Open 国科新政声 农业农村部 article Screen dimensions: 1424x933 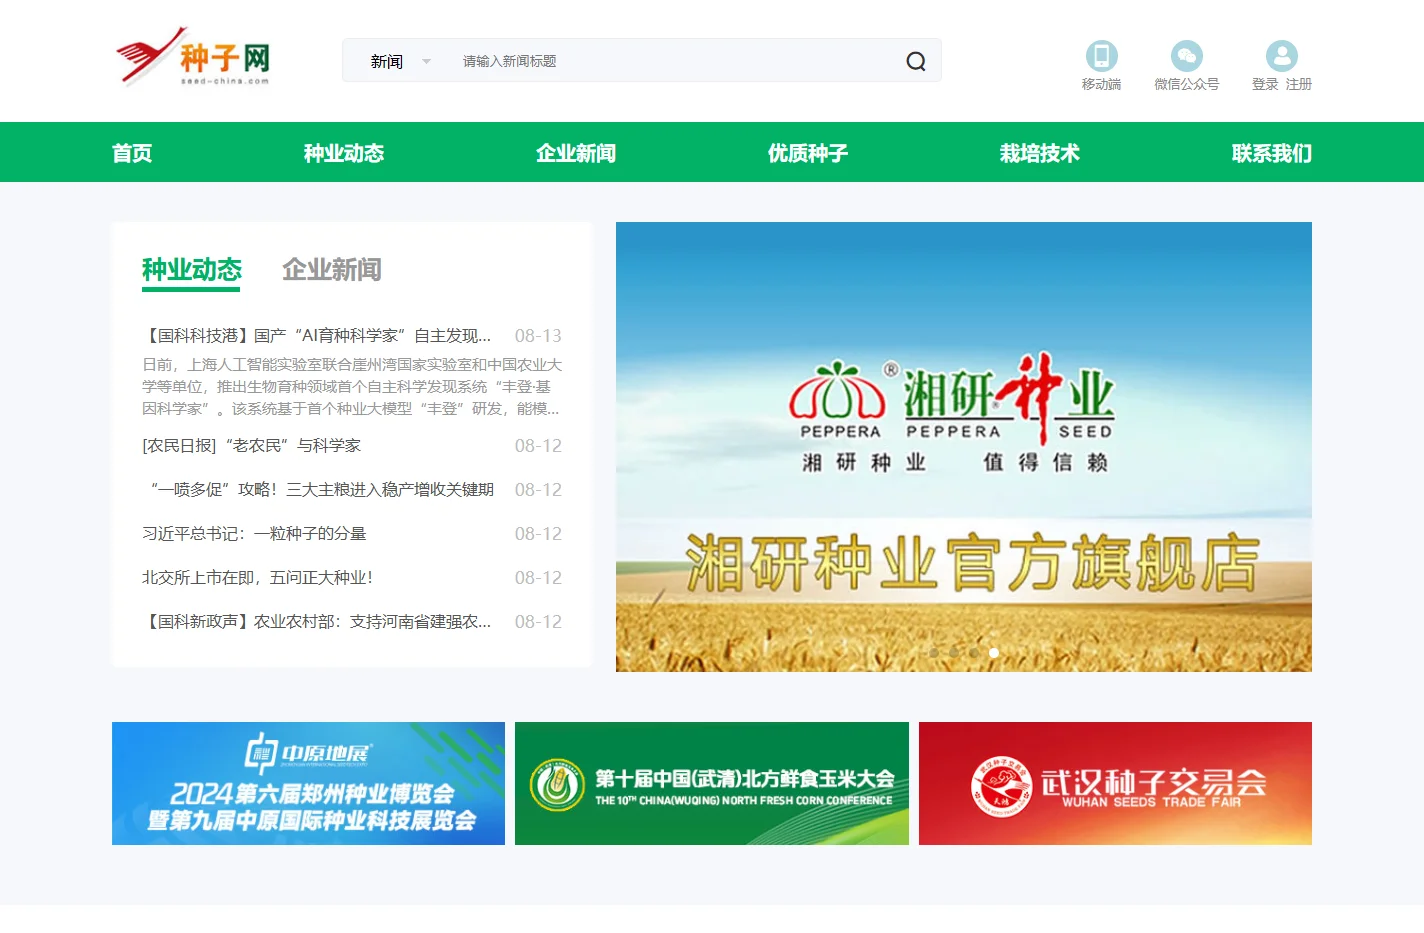317,622
